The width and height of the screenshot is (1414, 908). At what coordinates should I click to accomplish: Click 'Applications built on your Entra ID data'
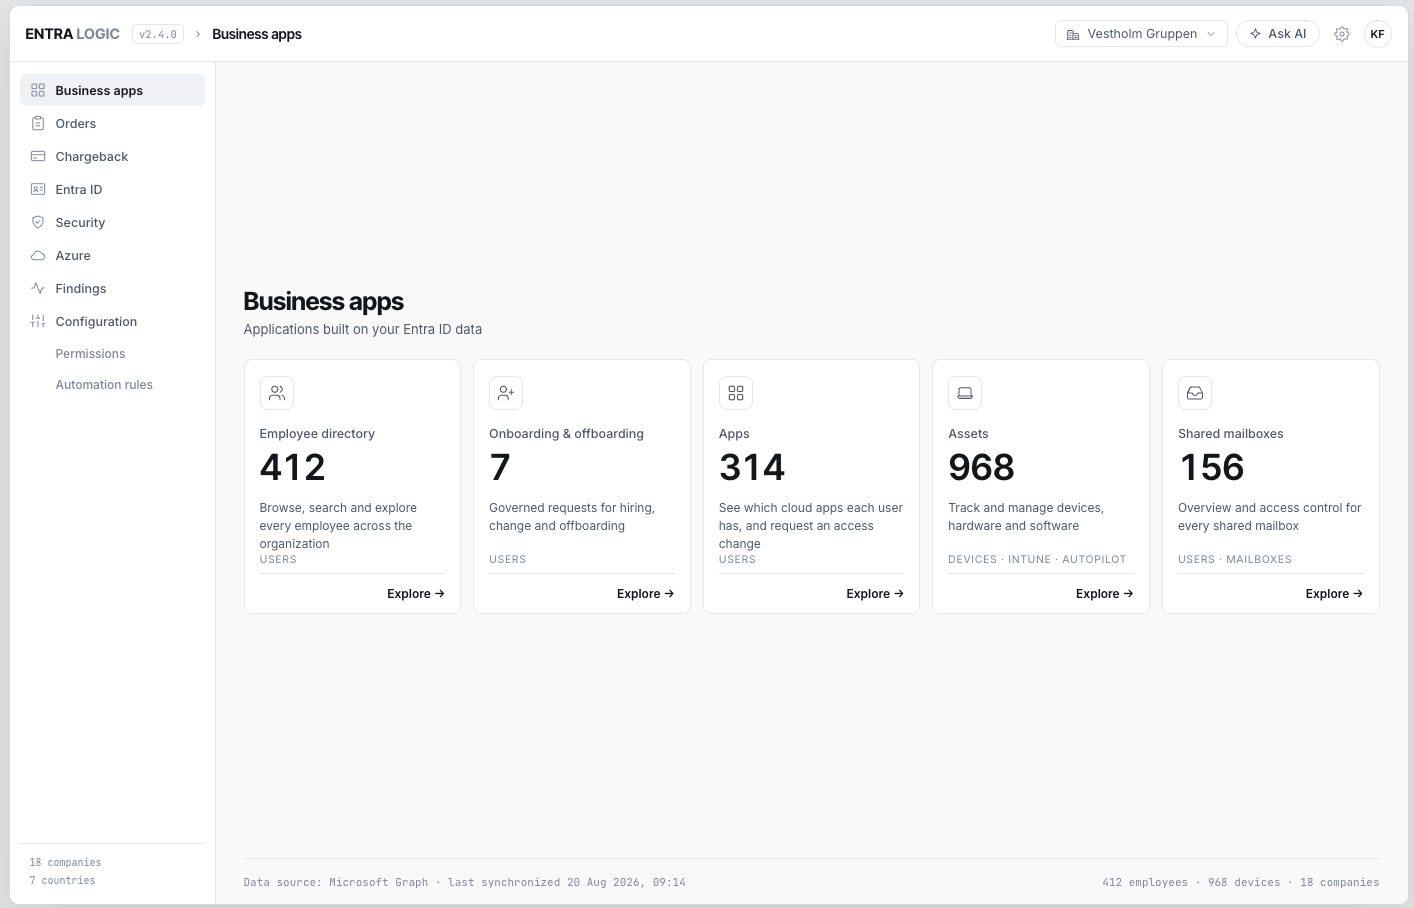click(363, 329)
